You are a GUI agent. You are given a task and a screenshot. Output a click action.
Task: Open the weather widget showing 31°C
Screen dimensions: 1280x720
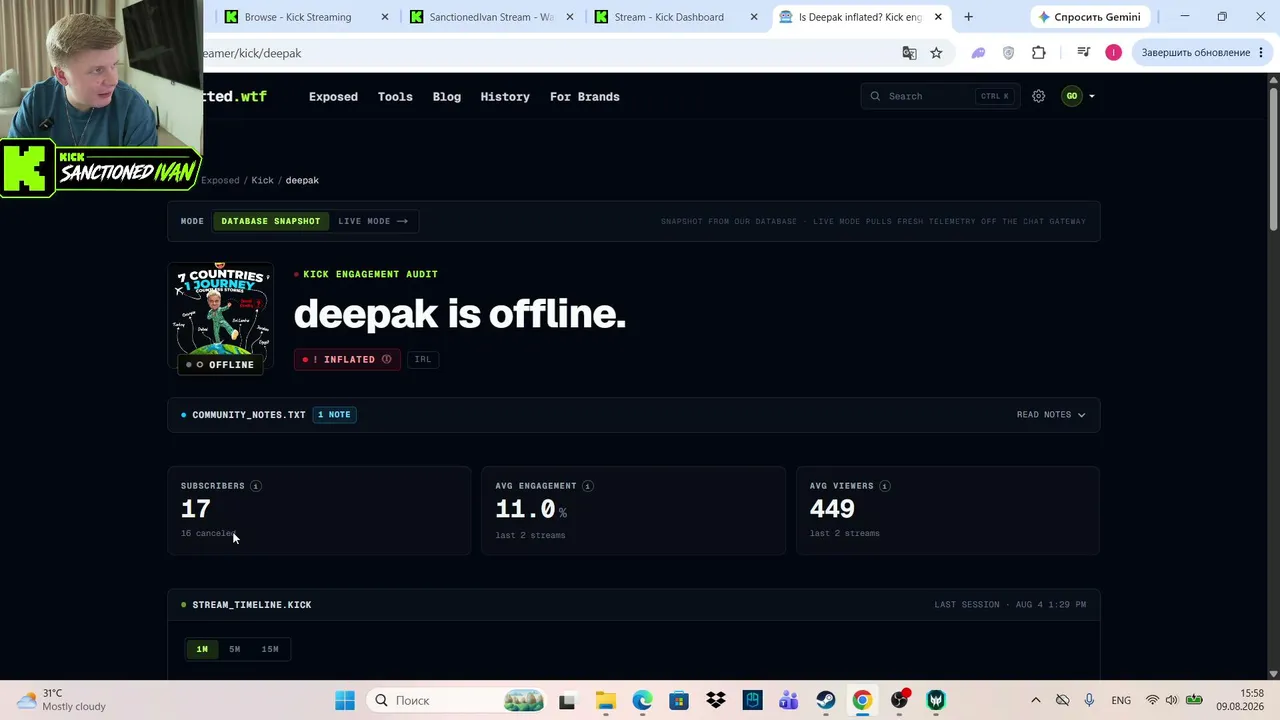pyautogui.click(x=62, y=700)
